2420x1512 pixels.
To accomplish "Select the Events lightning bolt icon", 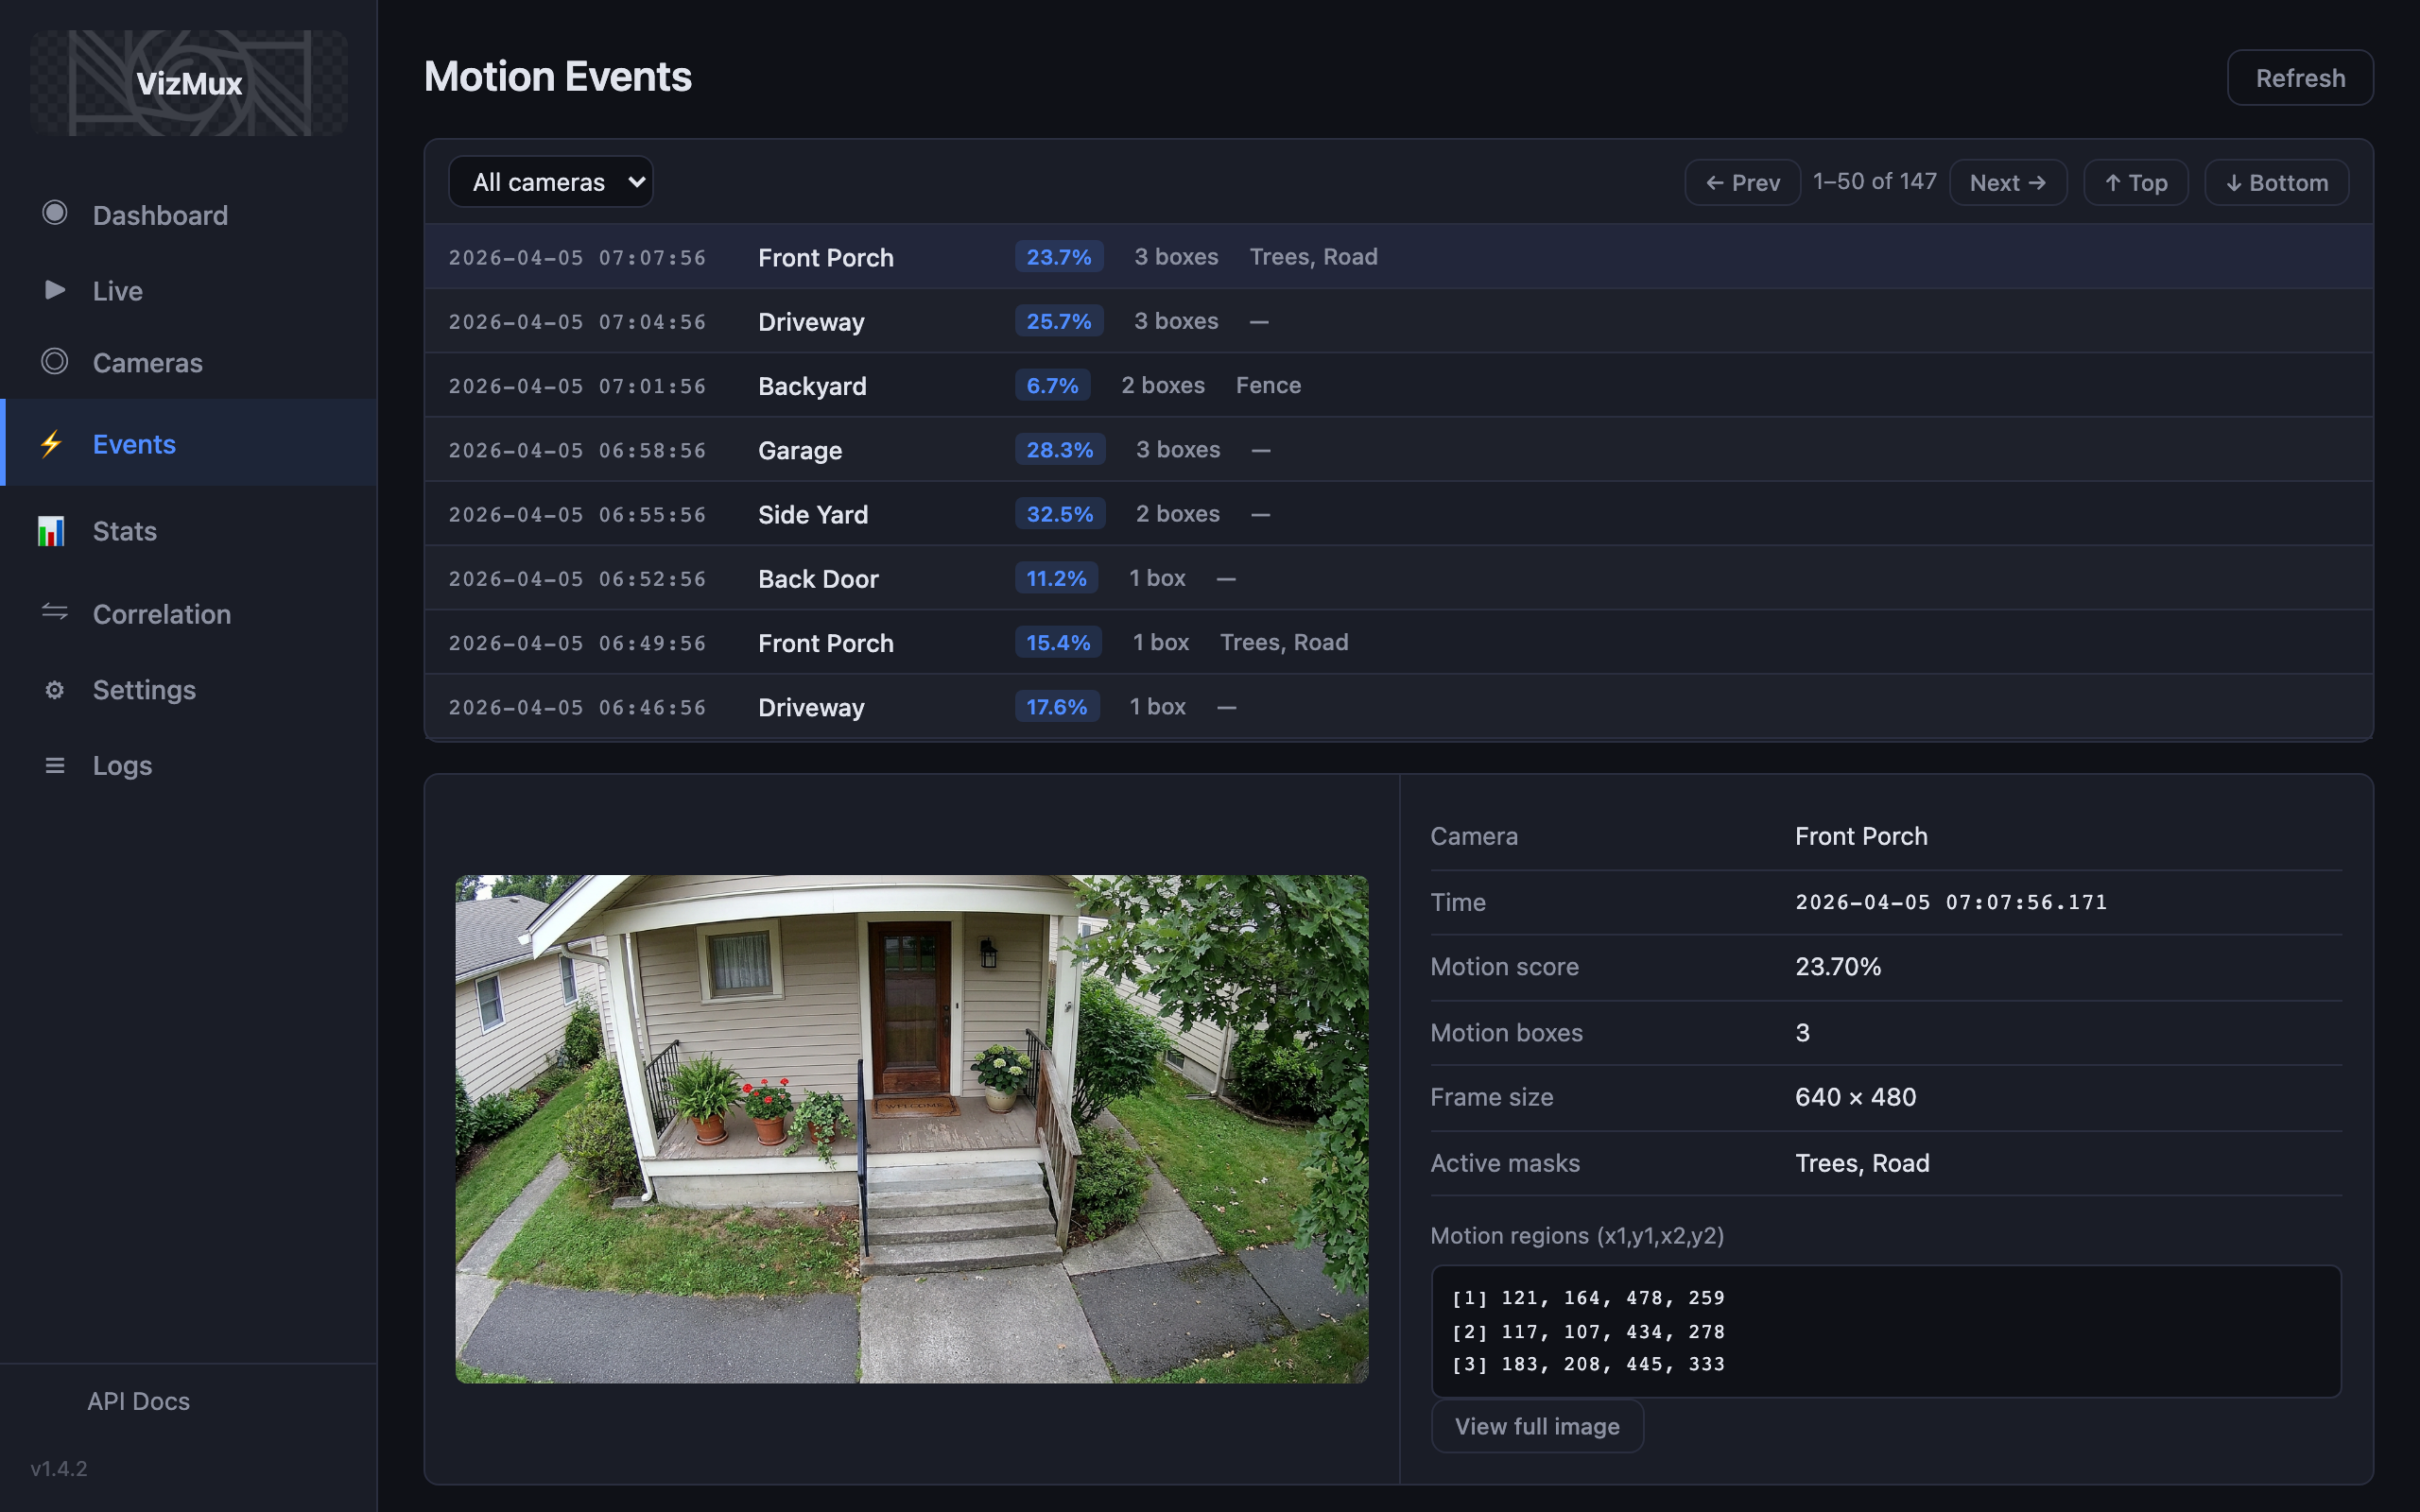I will point(52,444).
